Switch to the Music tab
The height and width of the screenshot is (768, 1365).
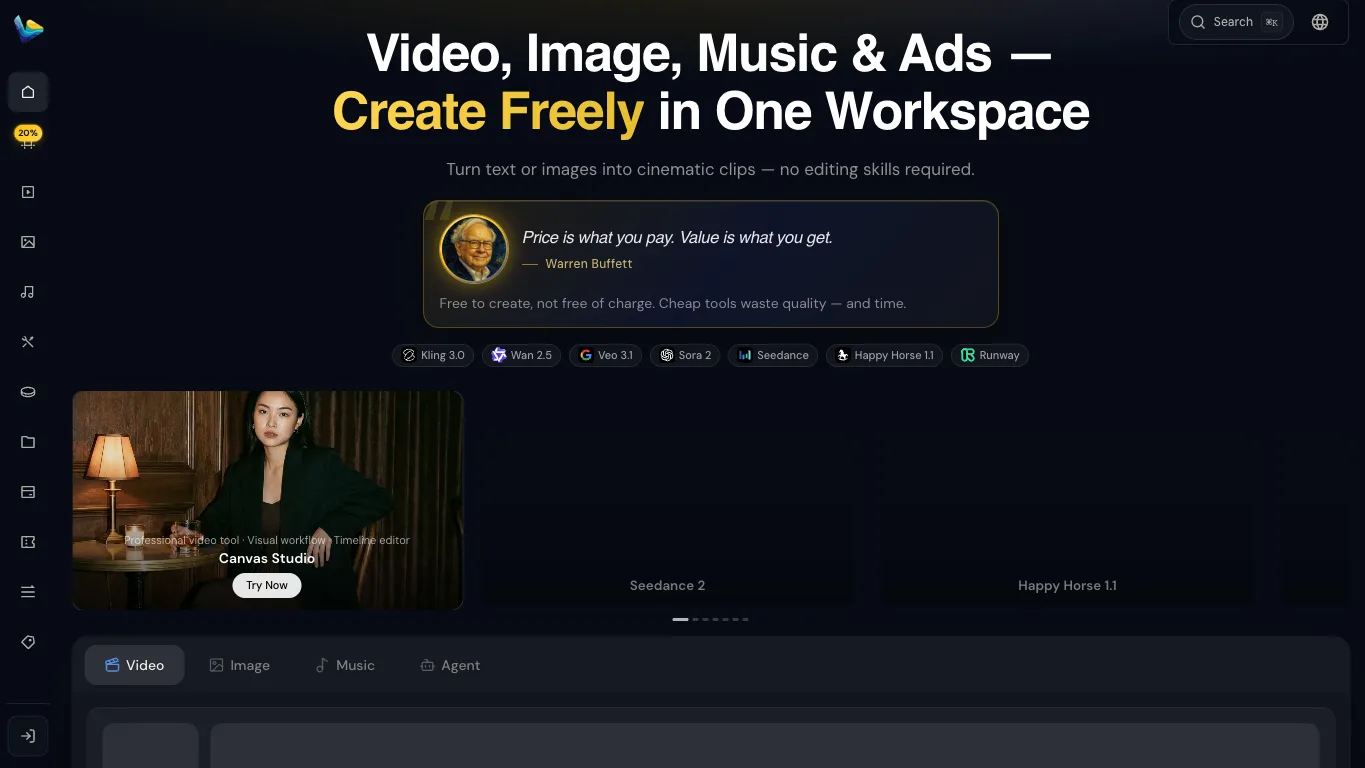(x=345, y=665)
